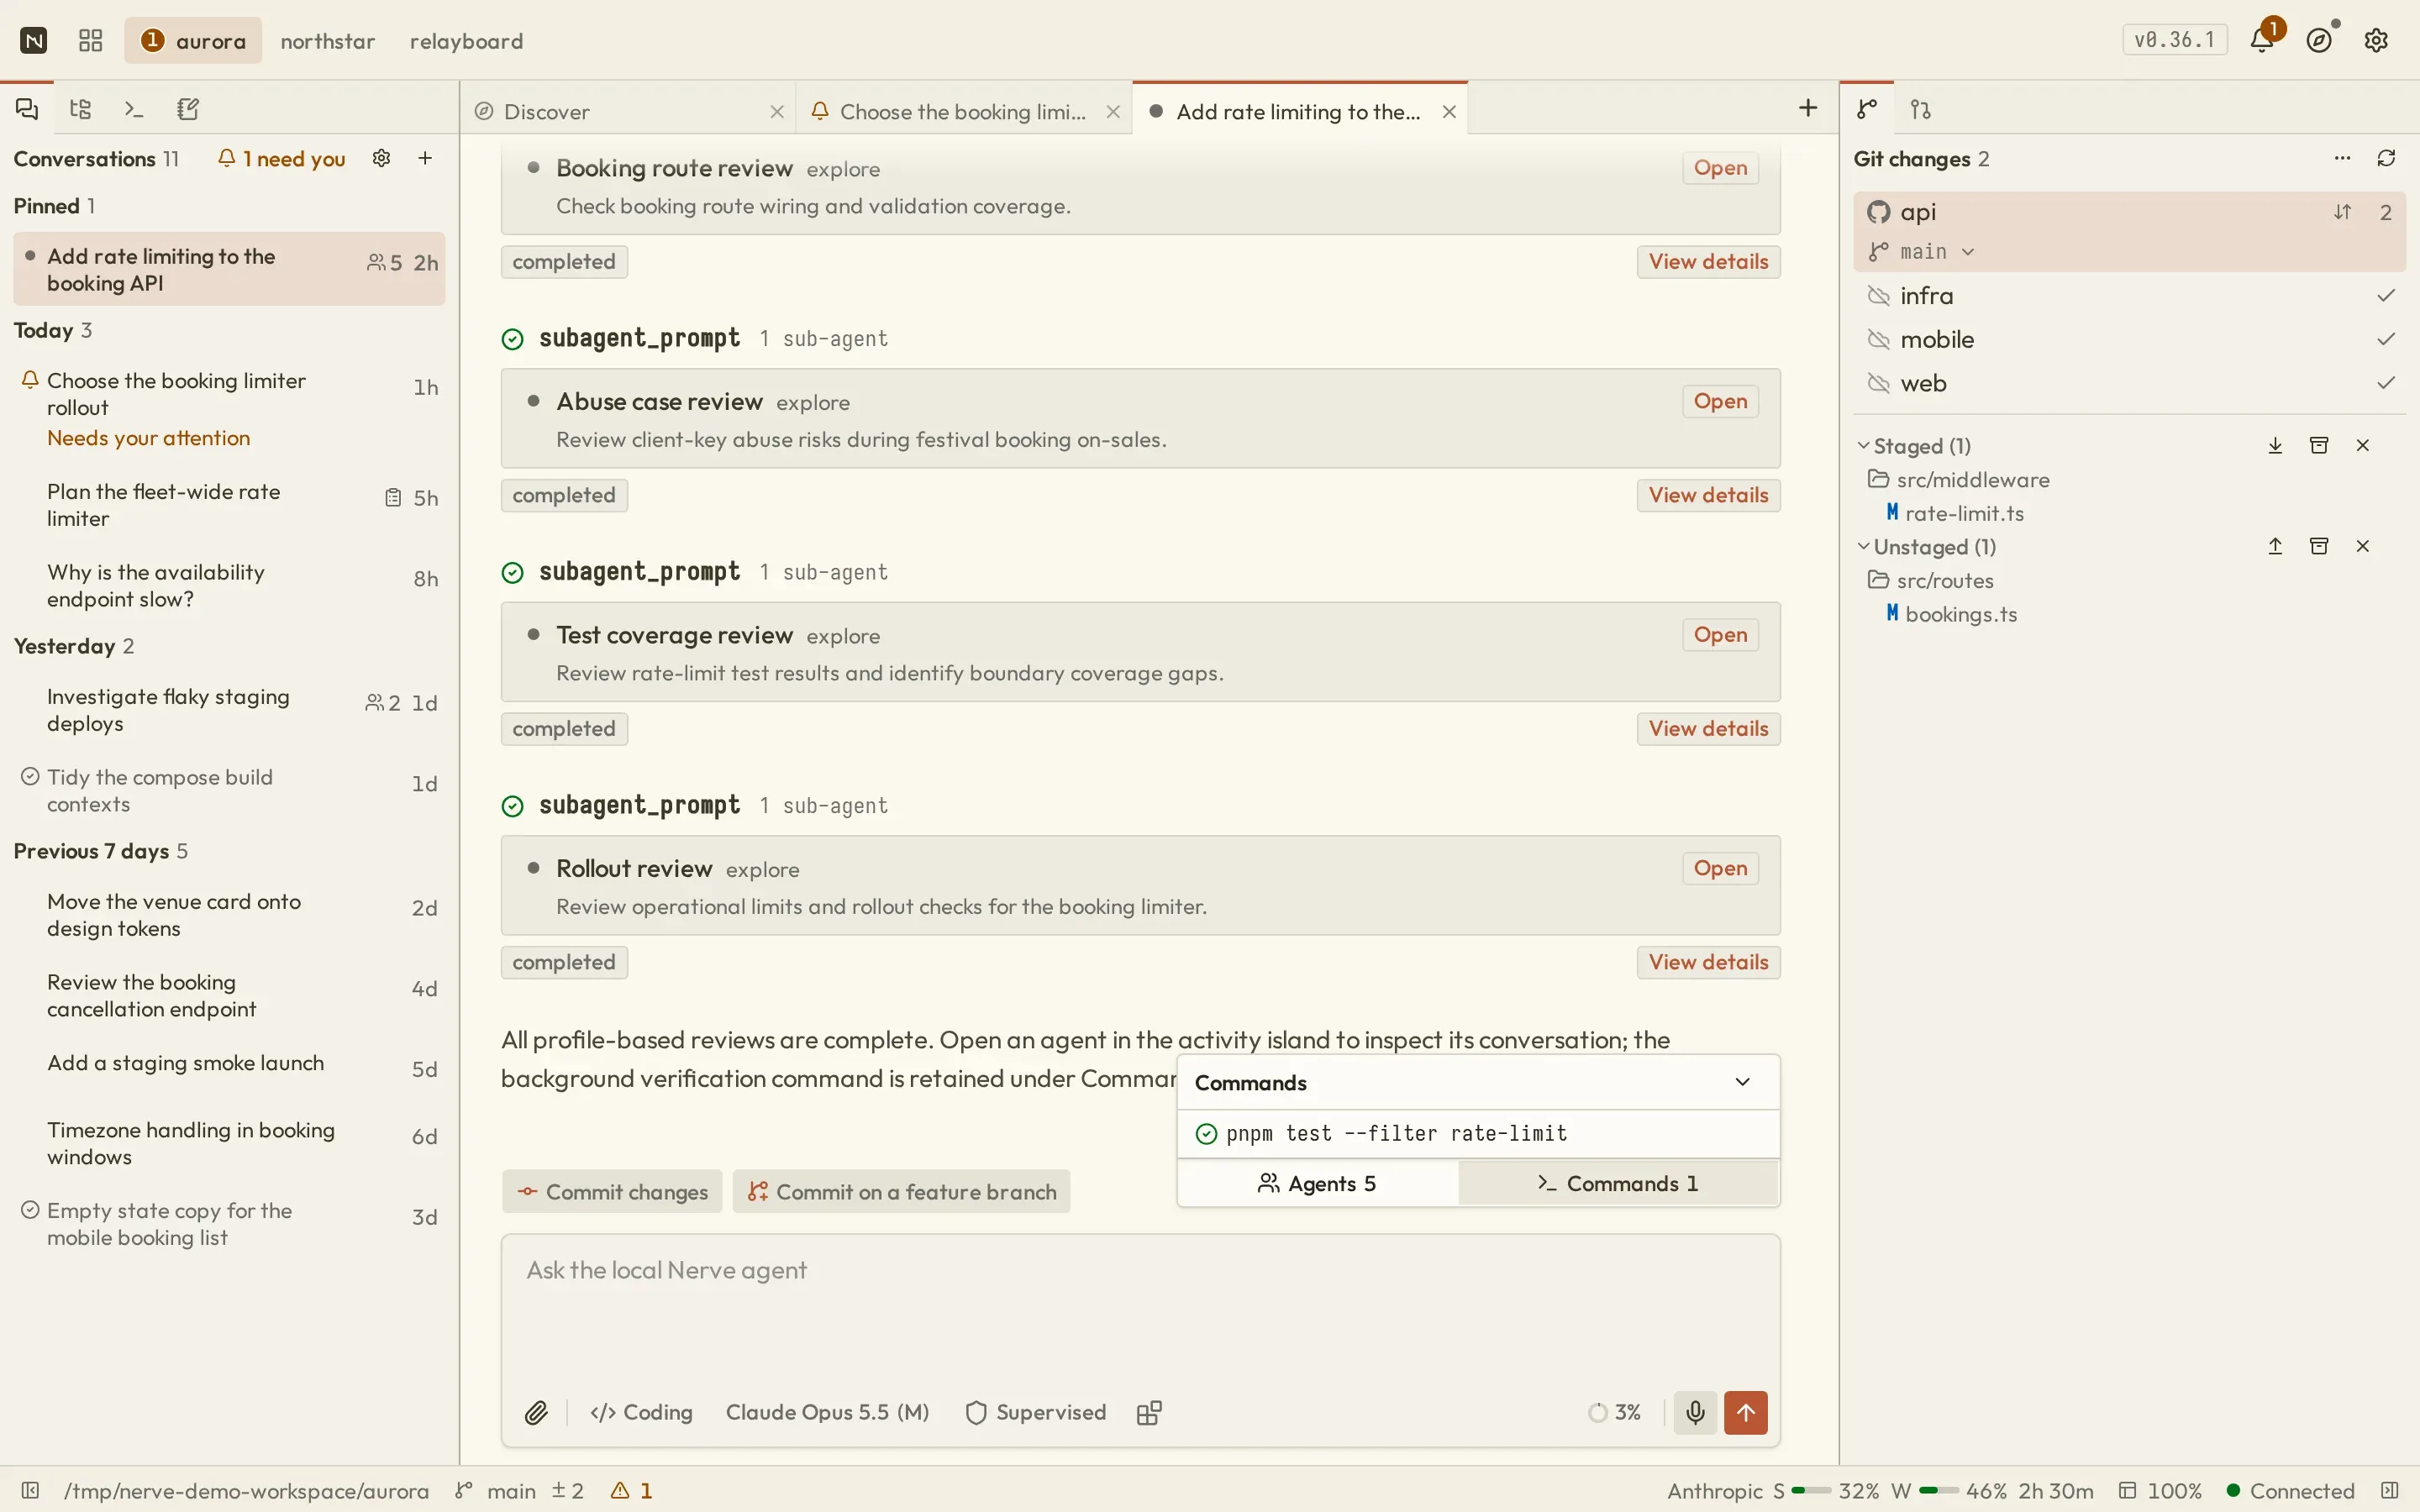The height and width of the screenshot is (1512, 2420).
Task: Switch the Coding mode selector
Action: pos(641,1412)
